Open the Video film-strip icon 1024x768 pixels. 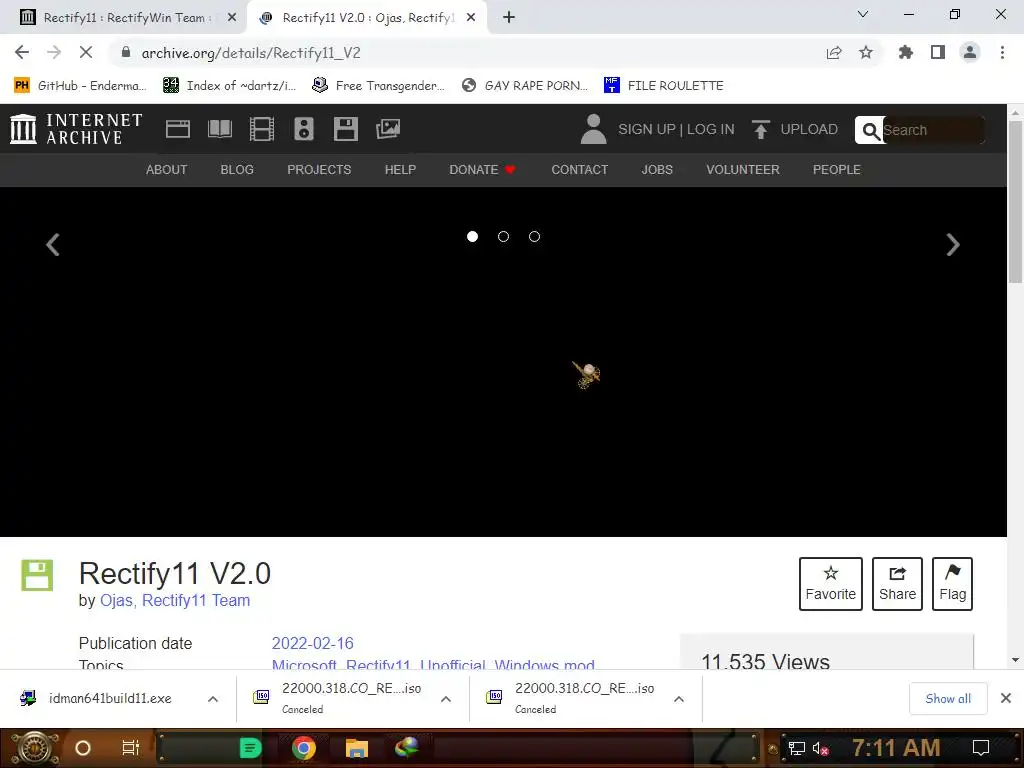point(262,129)
